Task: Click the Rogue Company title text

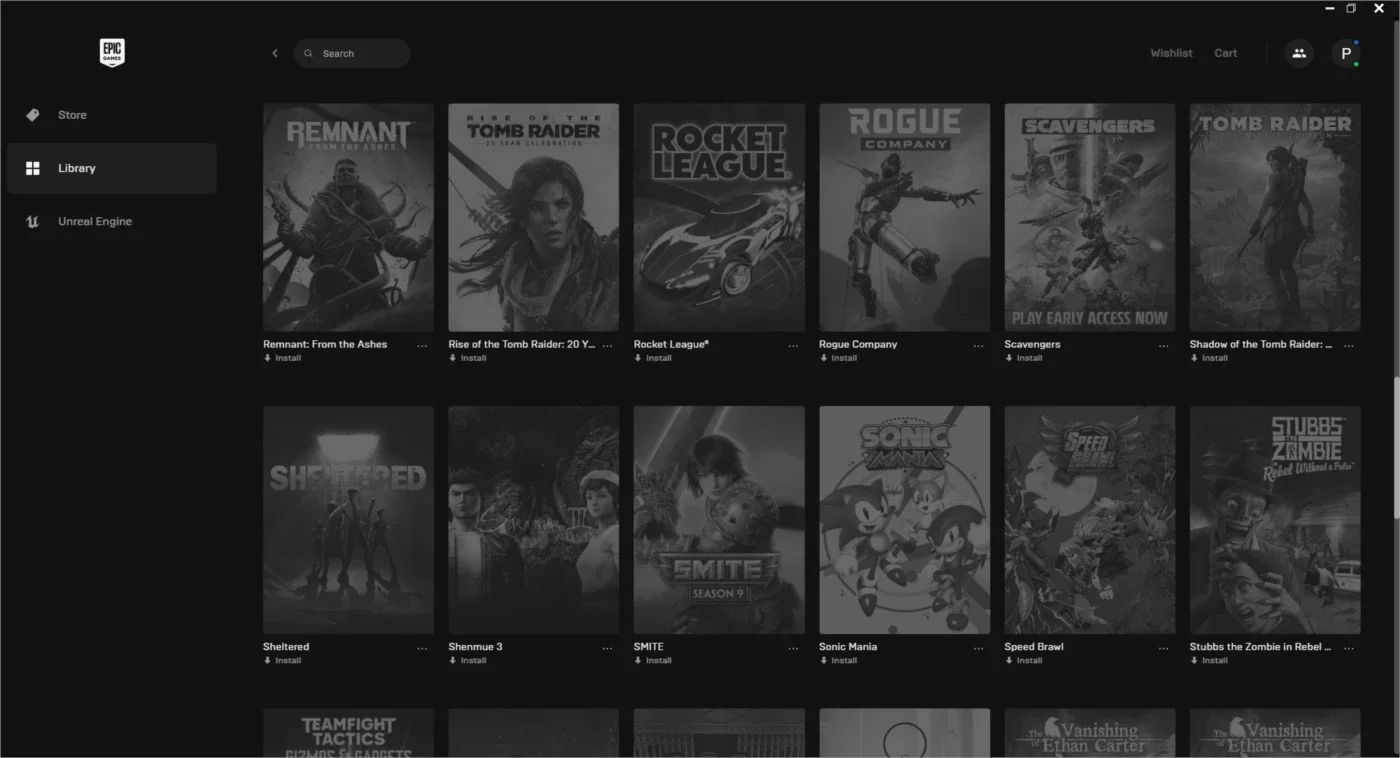Action: pos(858,344)
